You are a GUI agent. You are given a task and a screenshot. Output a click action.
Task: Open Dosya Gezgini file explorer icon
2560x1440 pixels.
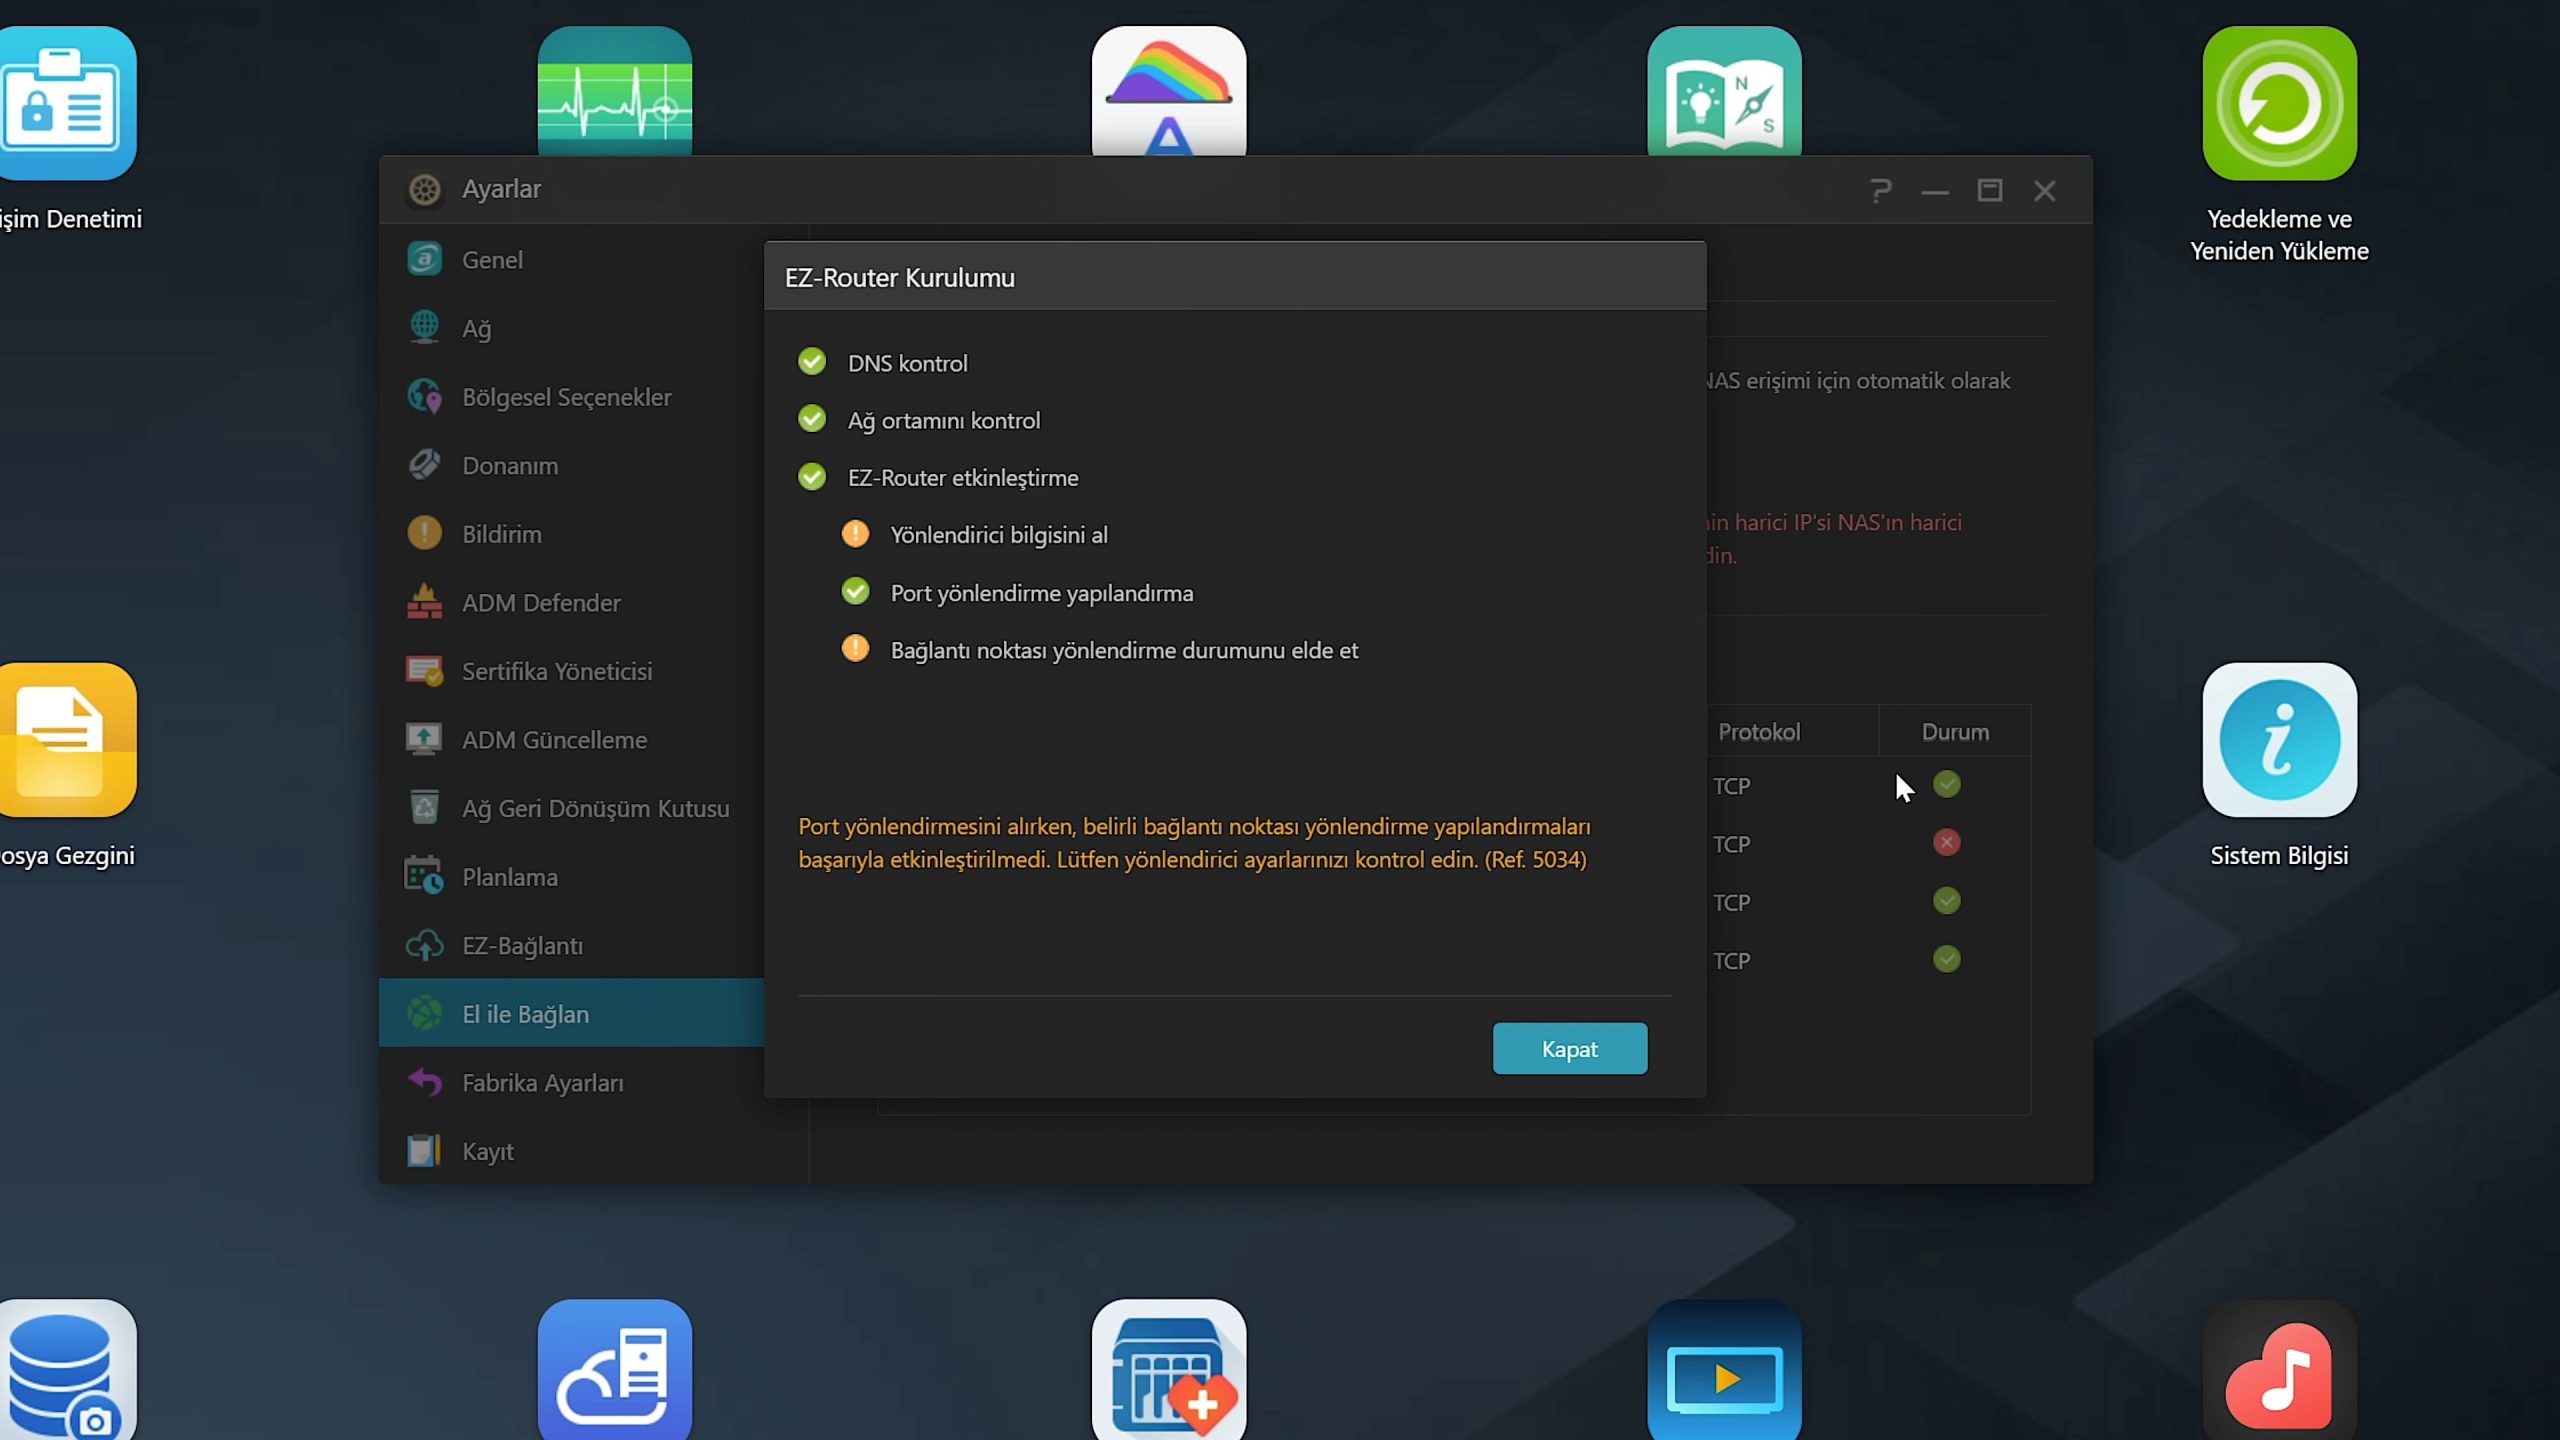click(66, 740)
